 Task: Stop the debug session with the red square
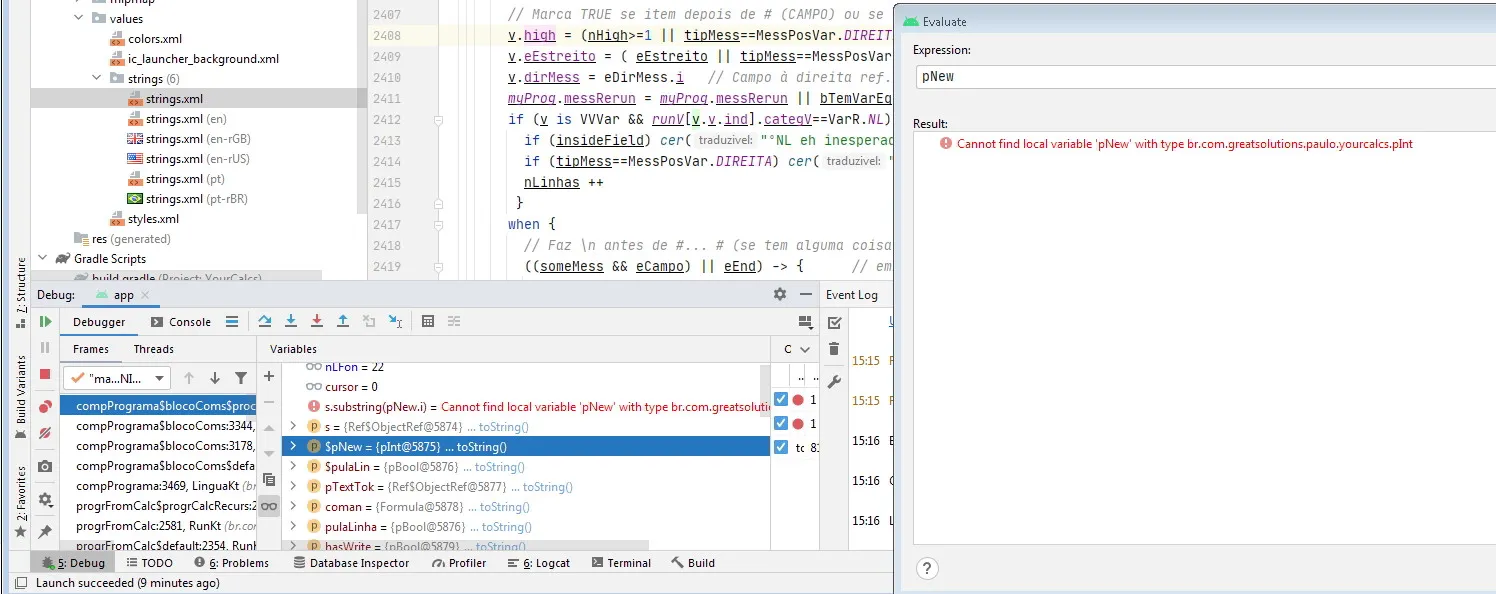(45, 374)
